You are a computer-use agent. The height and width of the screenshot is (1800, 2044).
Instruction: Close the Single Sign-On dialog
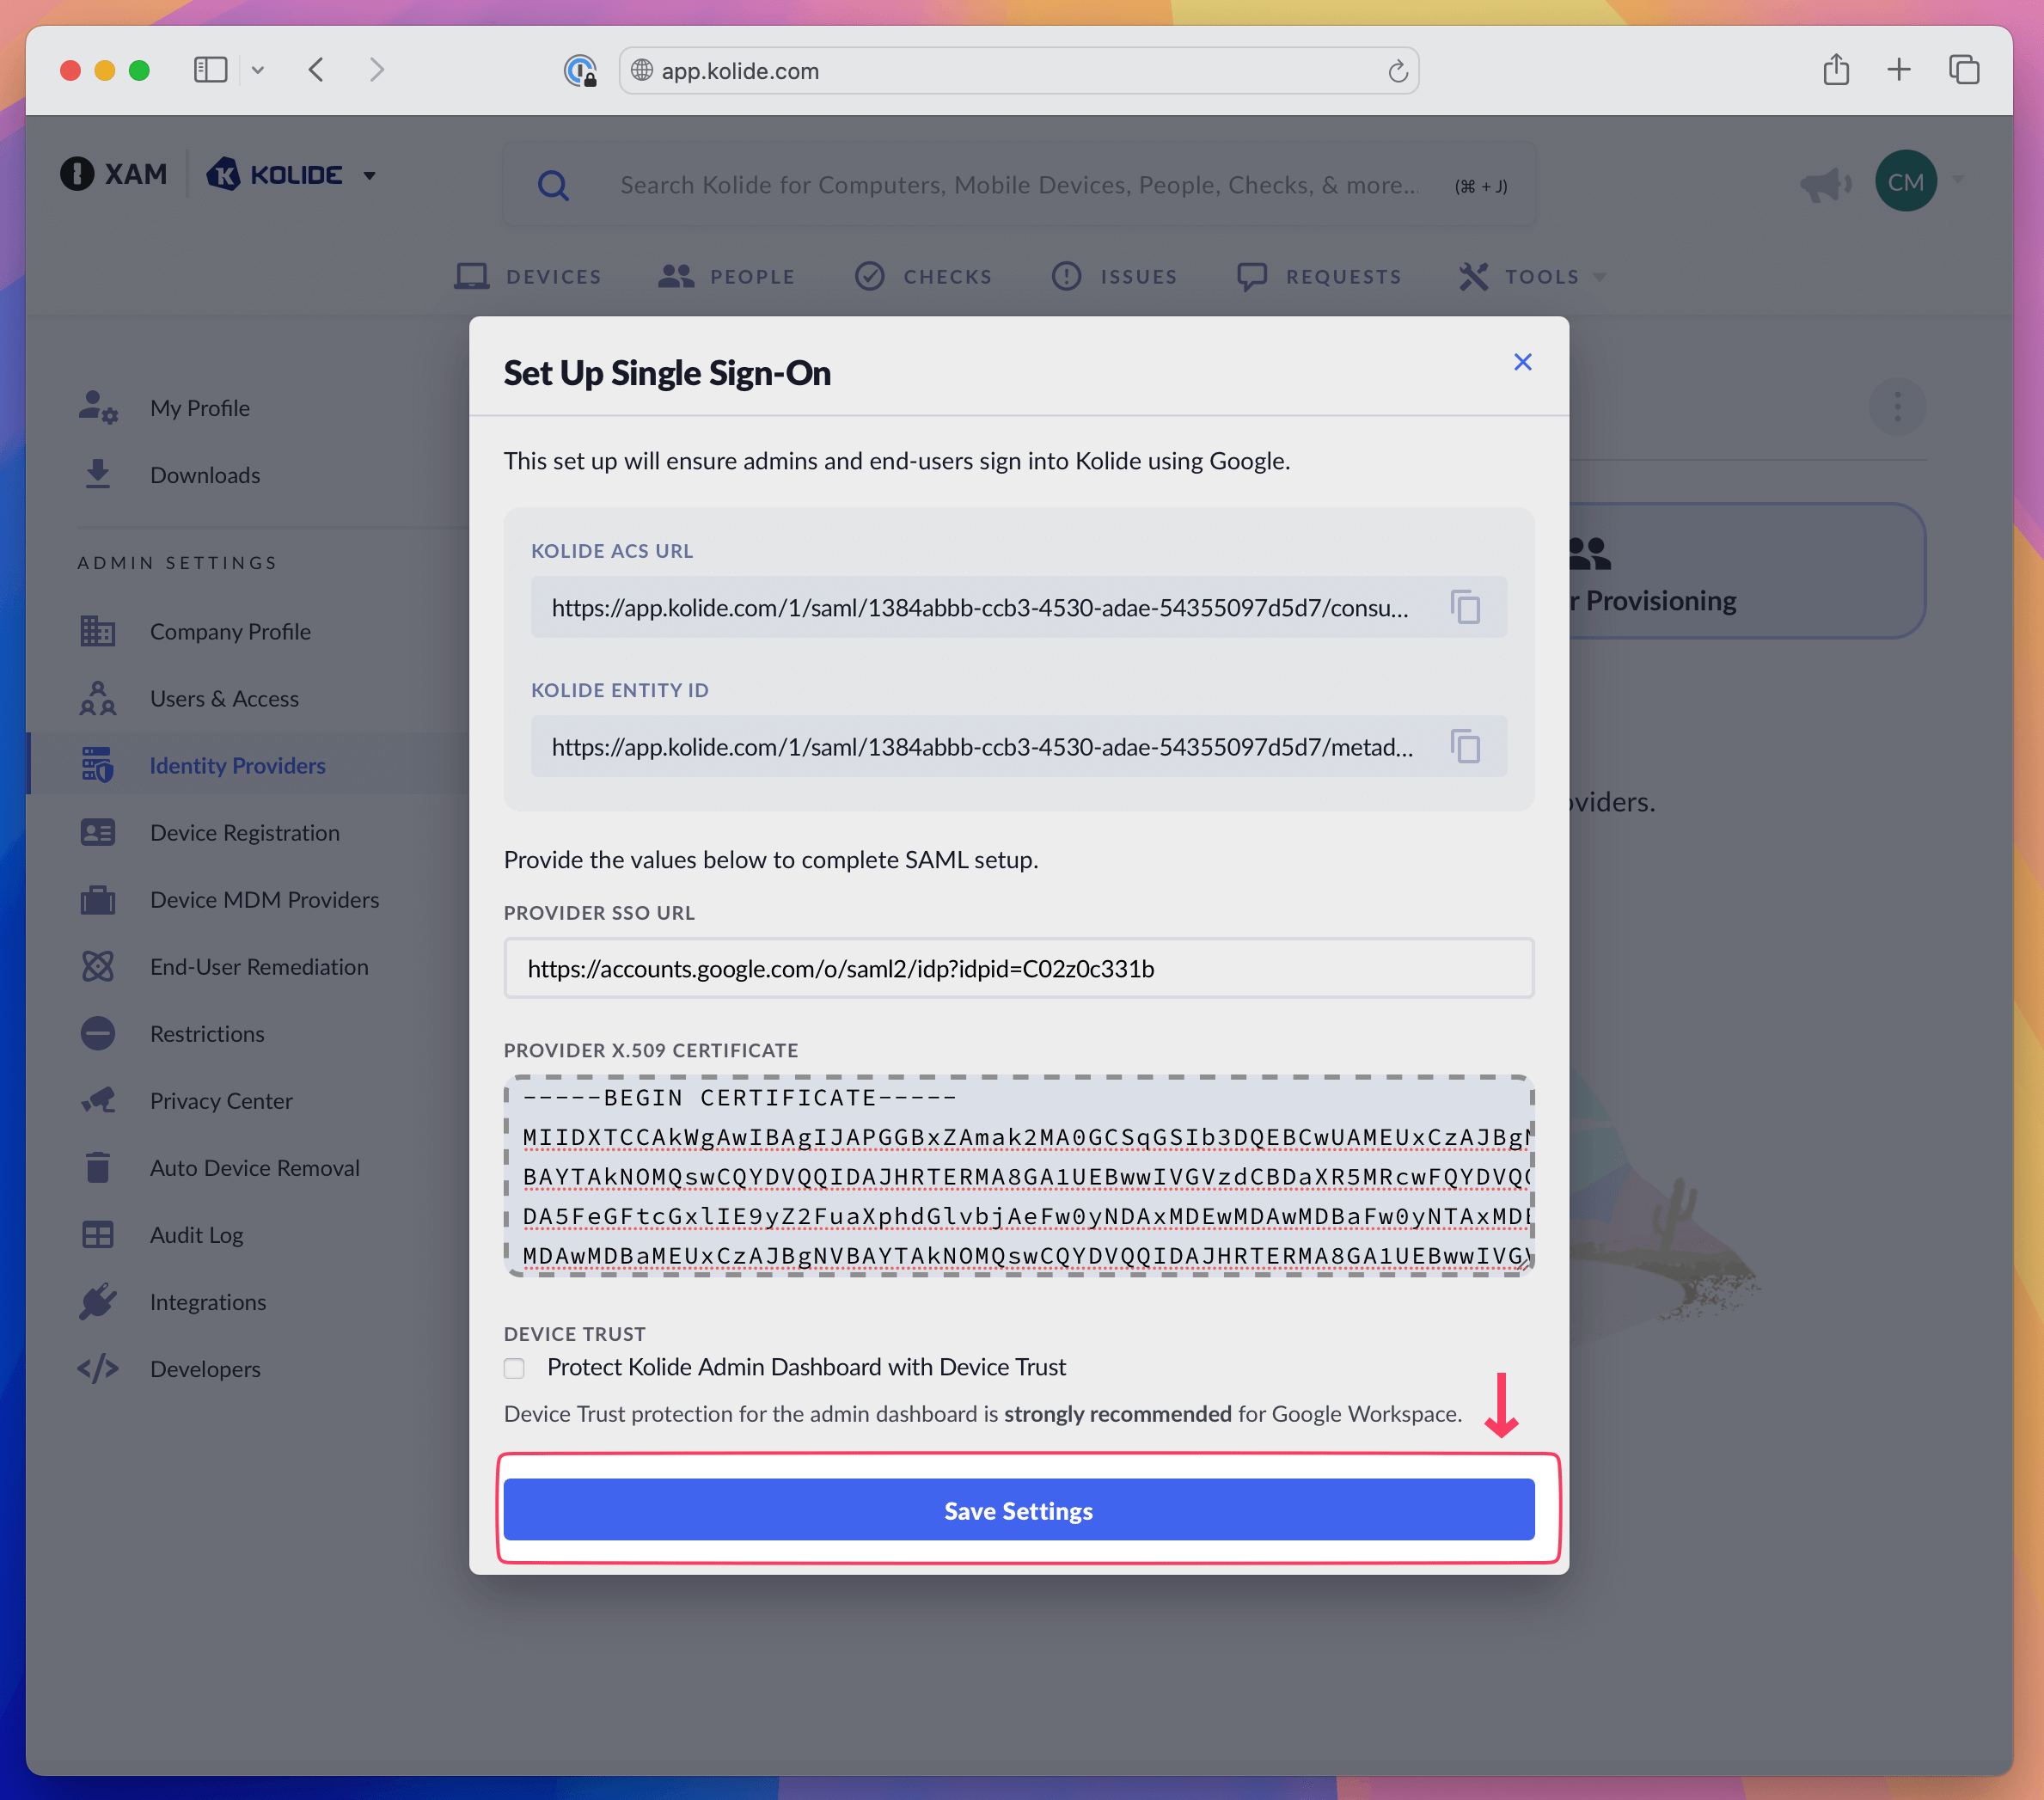[1522, 362]
